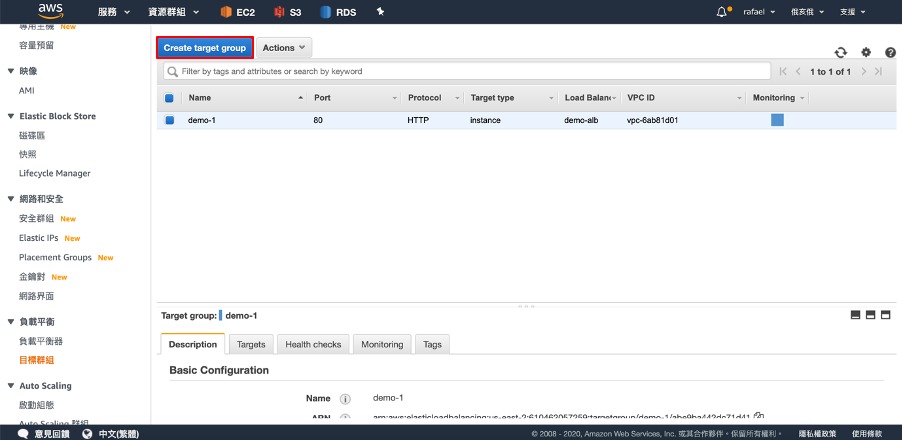Switch to the Tags tab
Viewport: 902px width, 440px height.
click(432, 344)
